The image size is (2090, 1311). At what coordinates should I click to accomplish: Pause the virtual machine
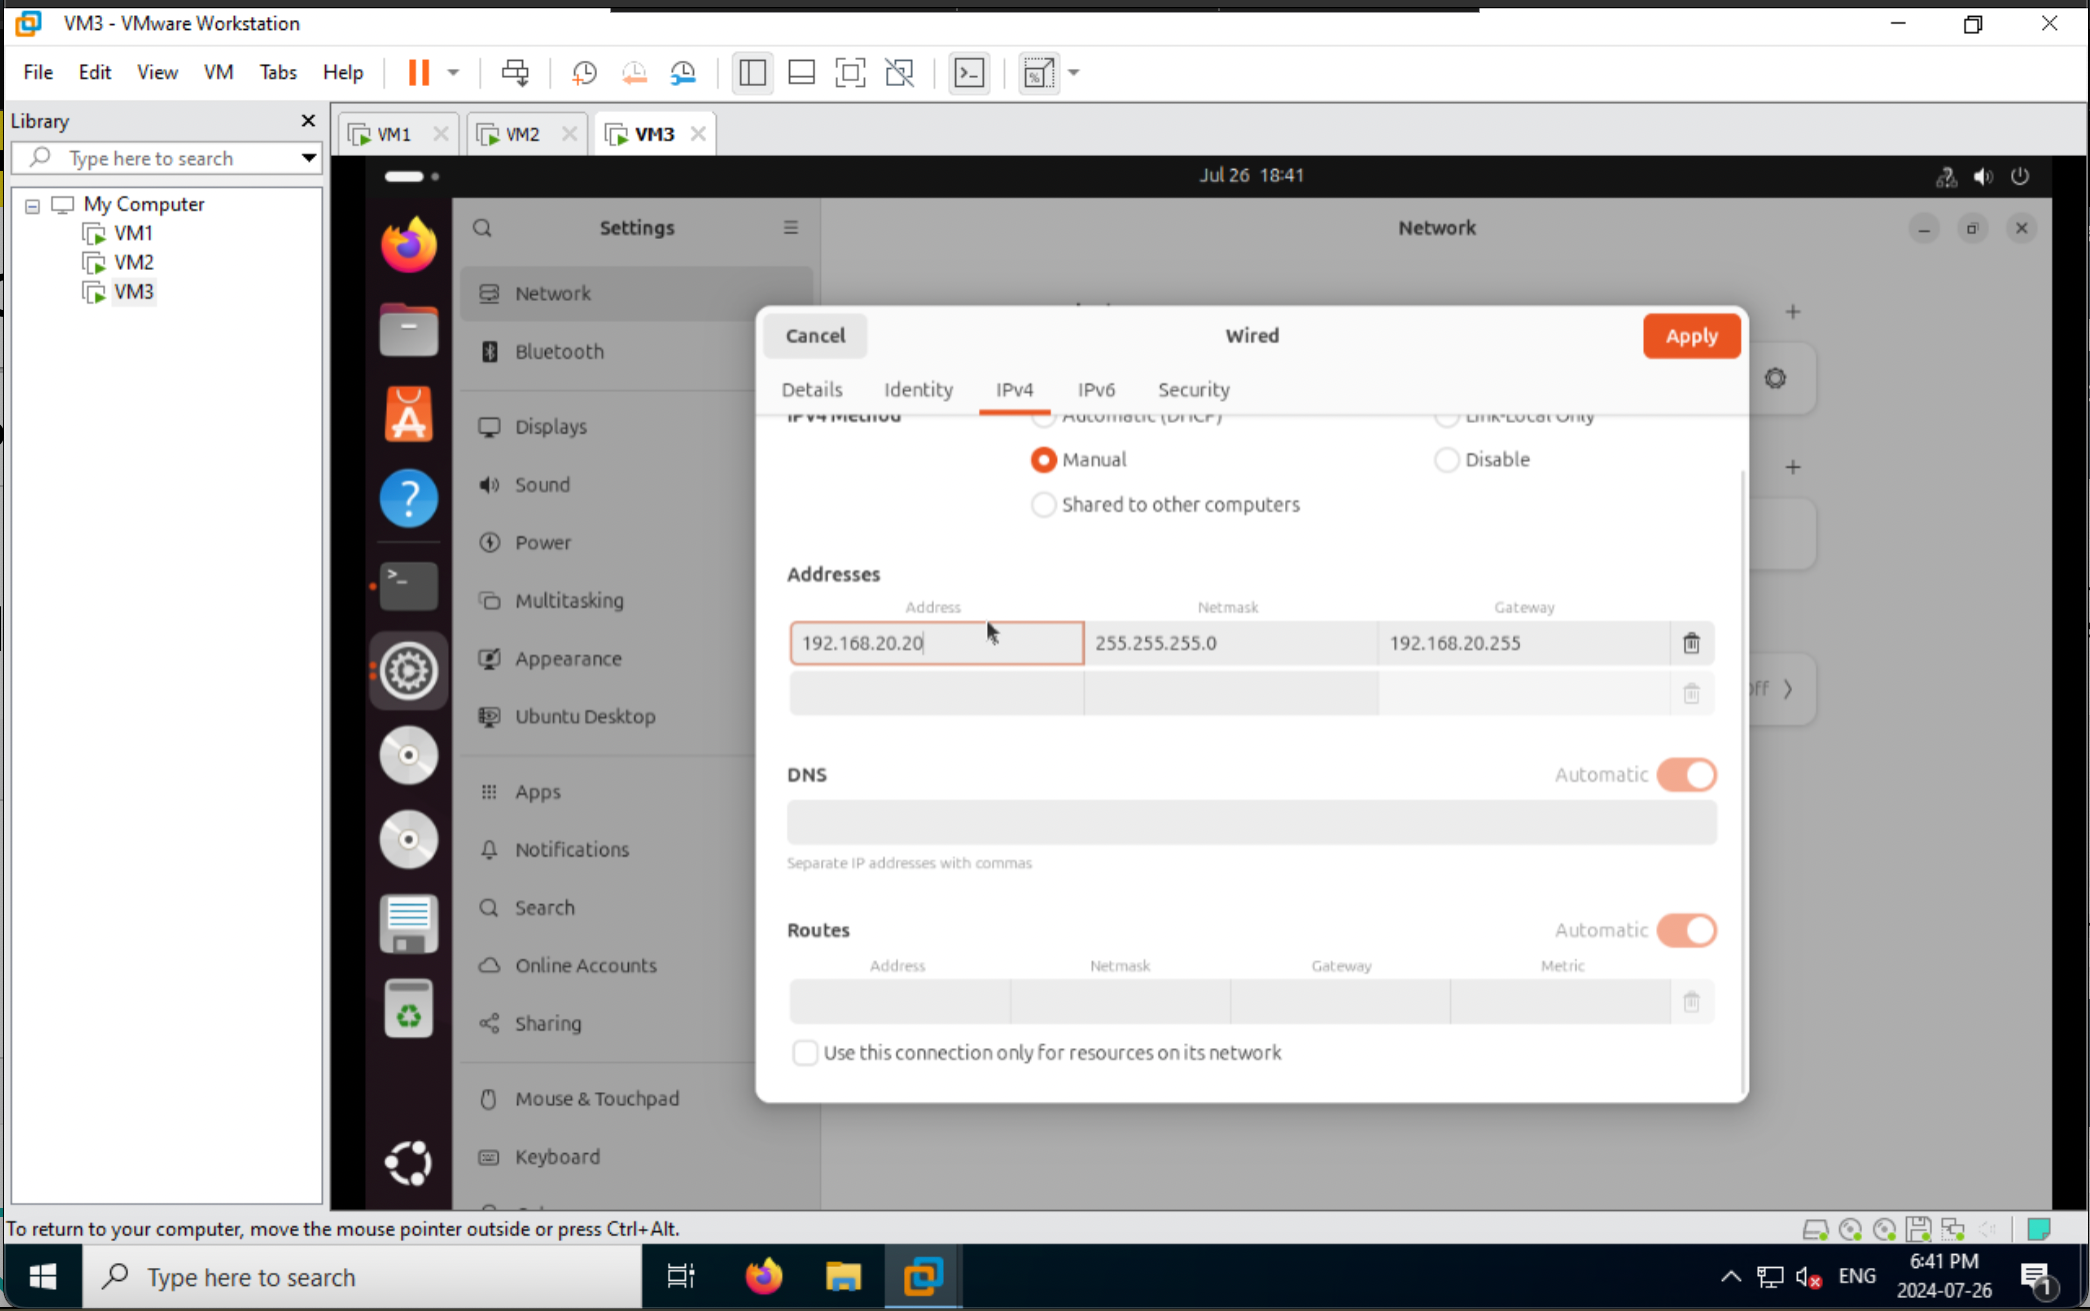click(x=417, y=72)
